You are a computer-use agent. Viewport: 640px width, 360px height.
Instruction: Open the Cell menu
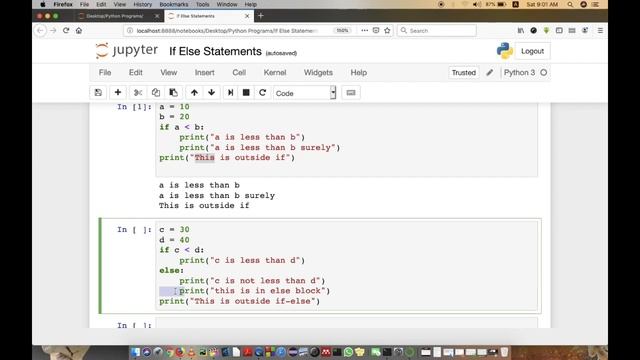239,73
